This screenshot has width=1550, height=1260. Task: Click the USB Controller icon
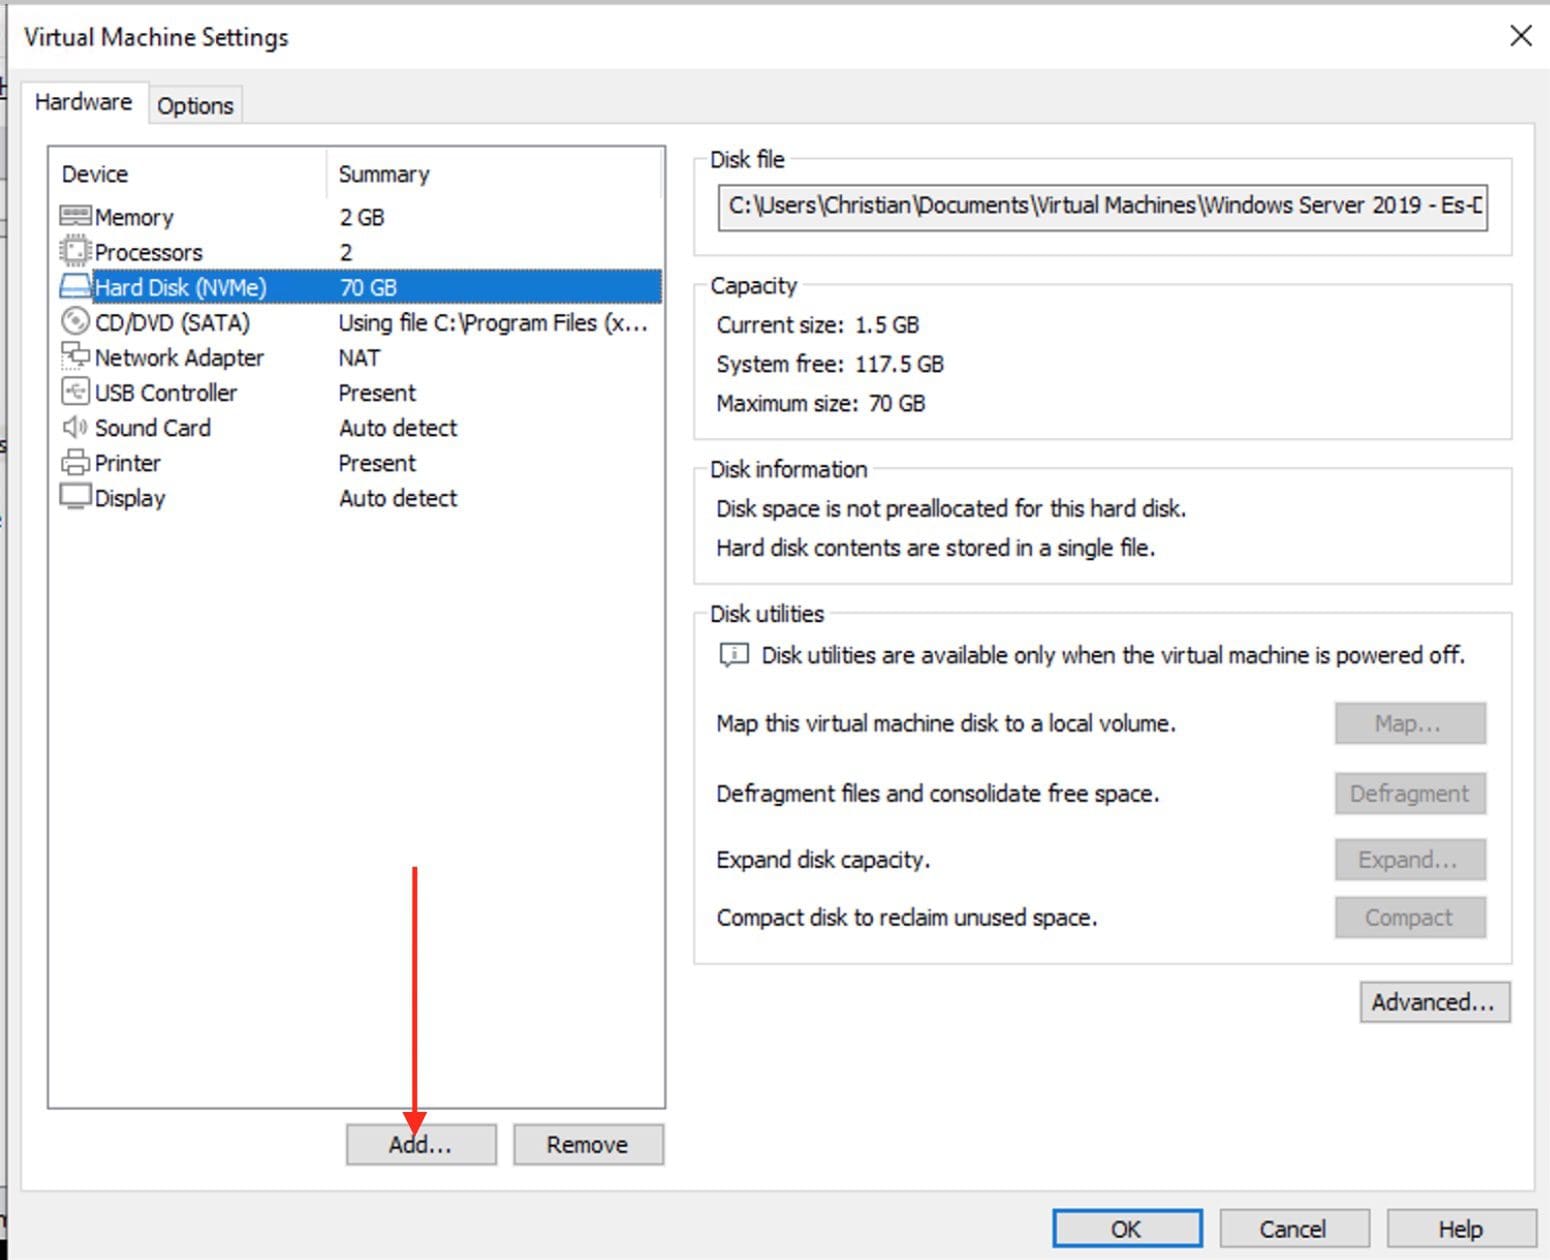click(75, 392)
